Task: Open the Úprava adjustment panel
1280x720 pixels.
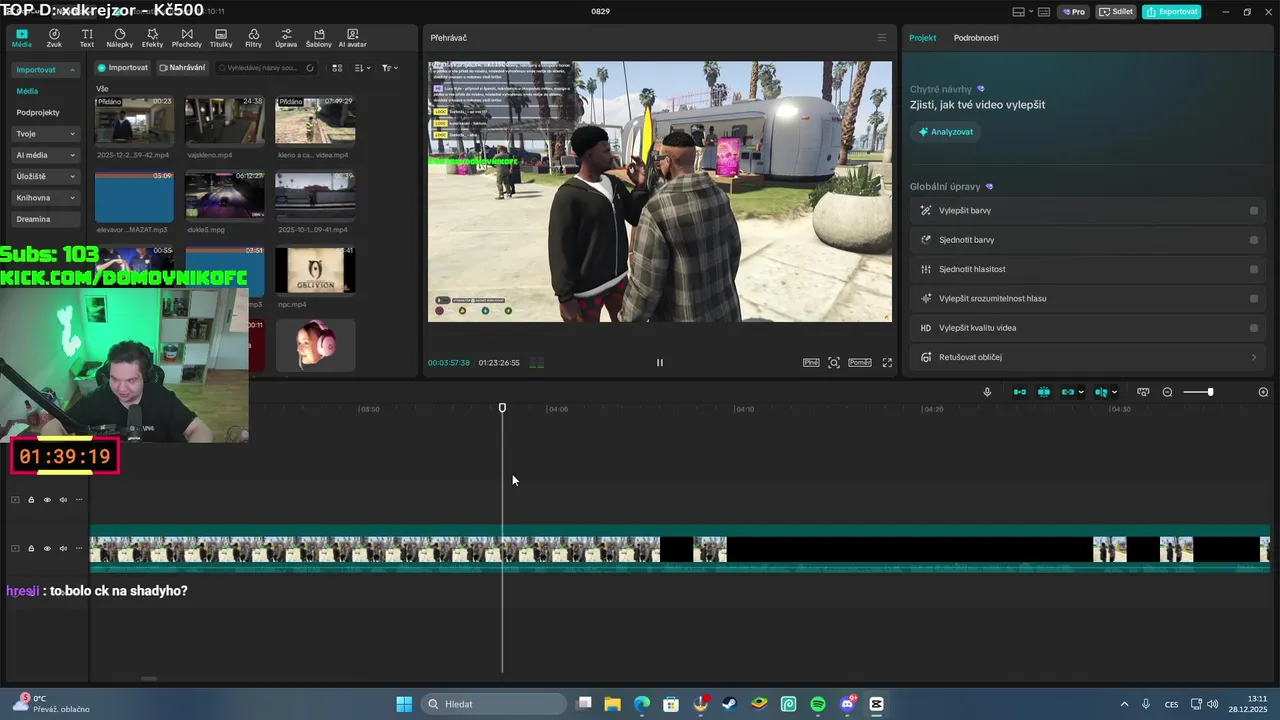Action: [286, 38]
